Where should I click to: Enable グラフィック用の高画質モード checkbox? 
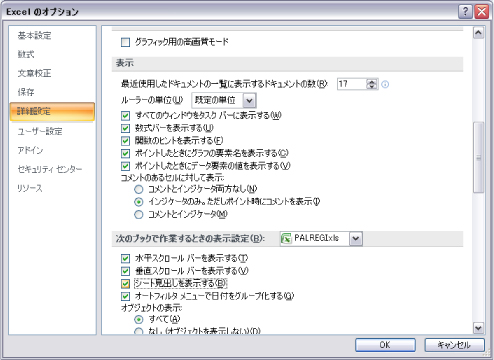[125, 42]
